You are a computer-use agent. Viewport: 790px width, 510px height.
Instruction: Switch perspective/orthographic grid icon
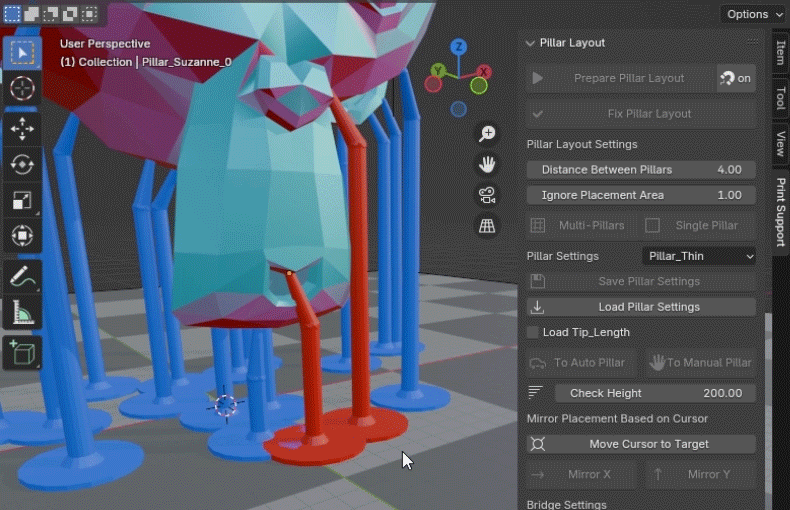[487, 226]
